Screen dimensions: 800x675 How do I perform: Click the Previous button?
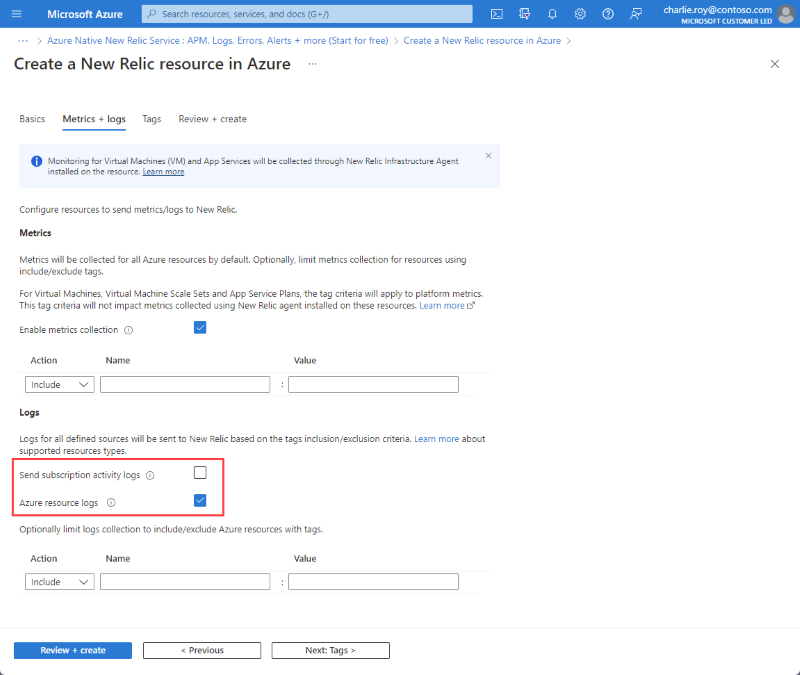coord(202,651)
